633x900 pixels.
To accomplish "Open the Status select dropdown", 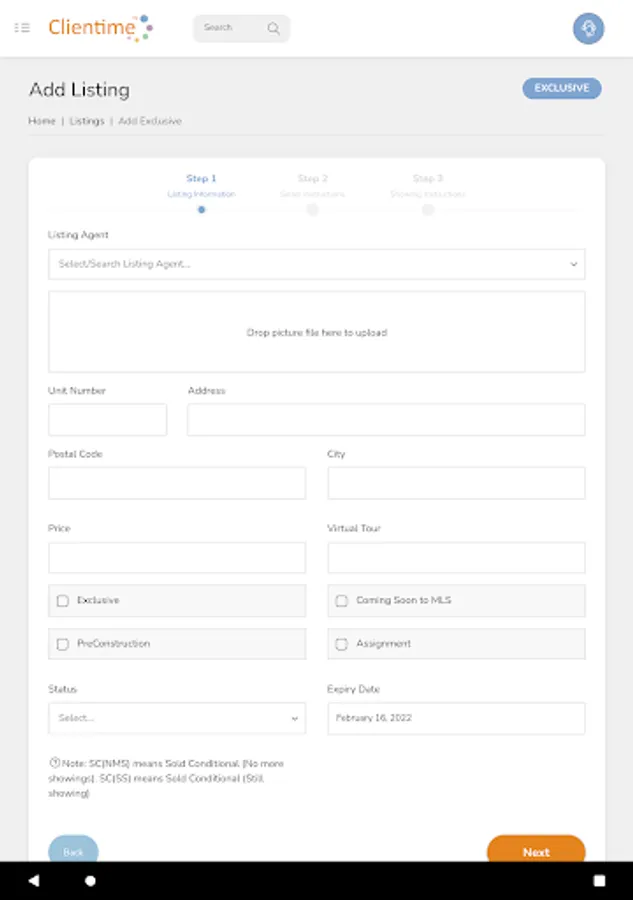I will [177, 718].
